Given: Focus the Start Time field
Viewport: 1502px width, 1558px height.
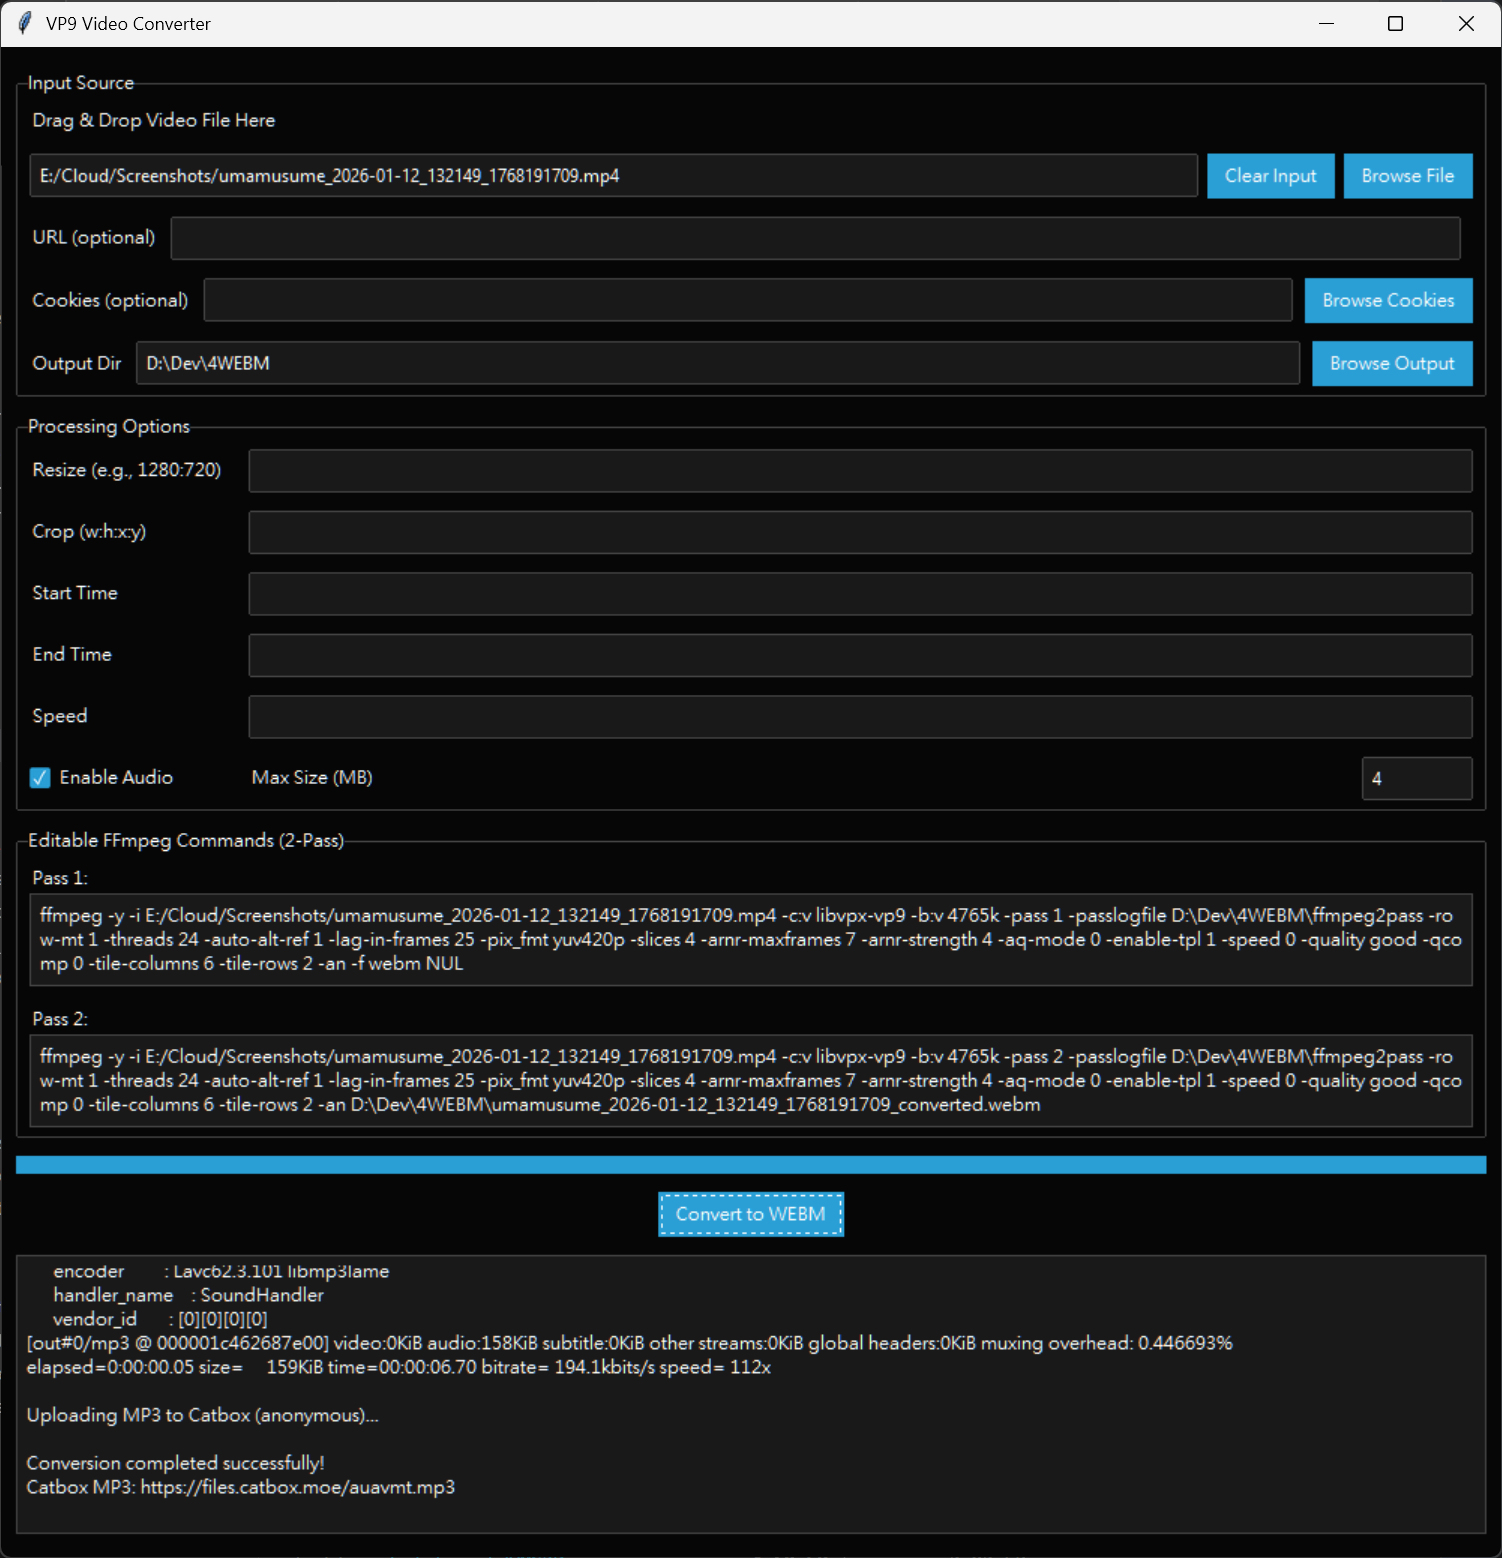Looking at the screenshot, I should [860, 593].
